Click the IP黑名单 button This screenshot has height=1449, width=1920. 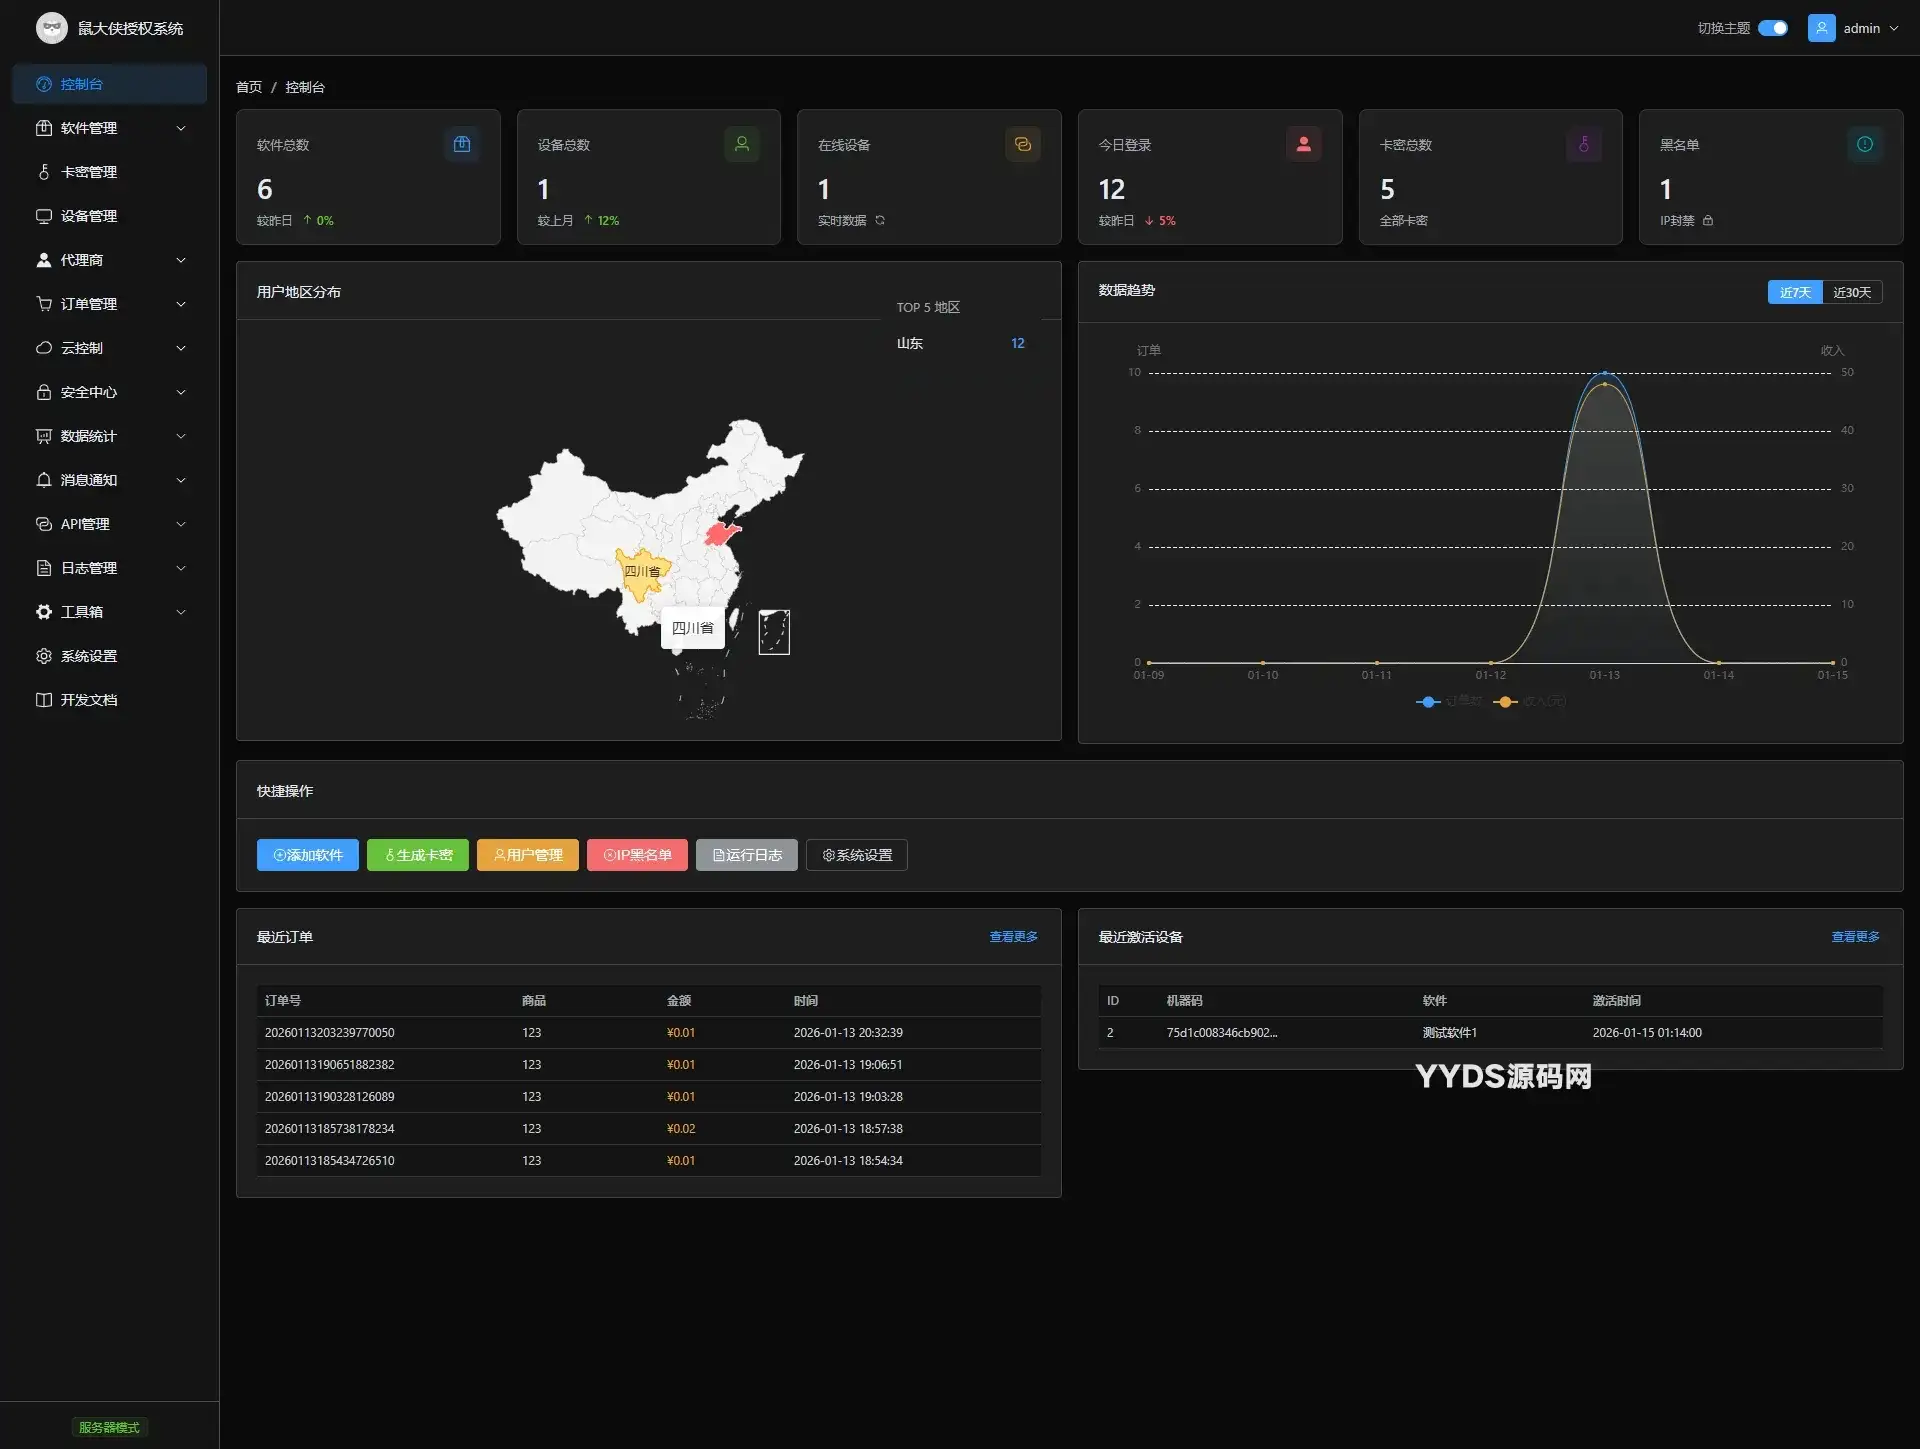pos(637,855)
